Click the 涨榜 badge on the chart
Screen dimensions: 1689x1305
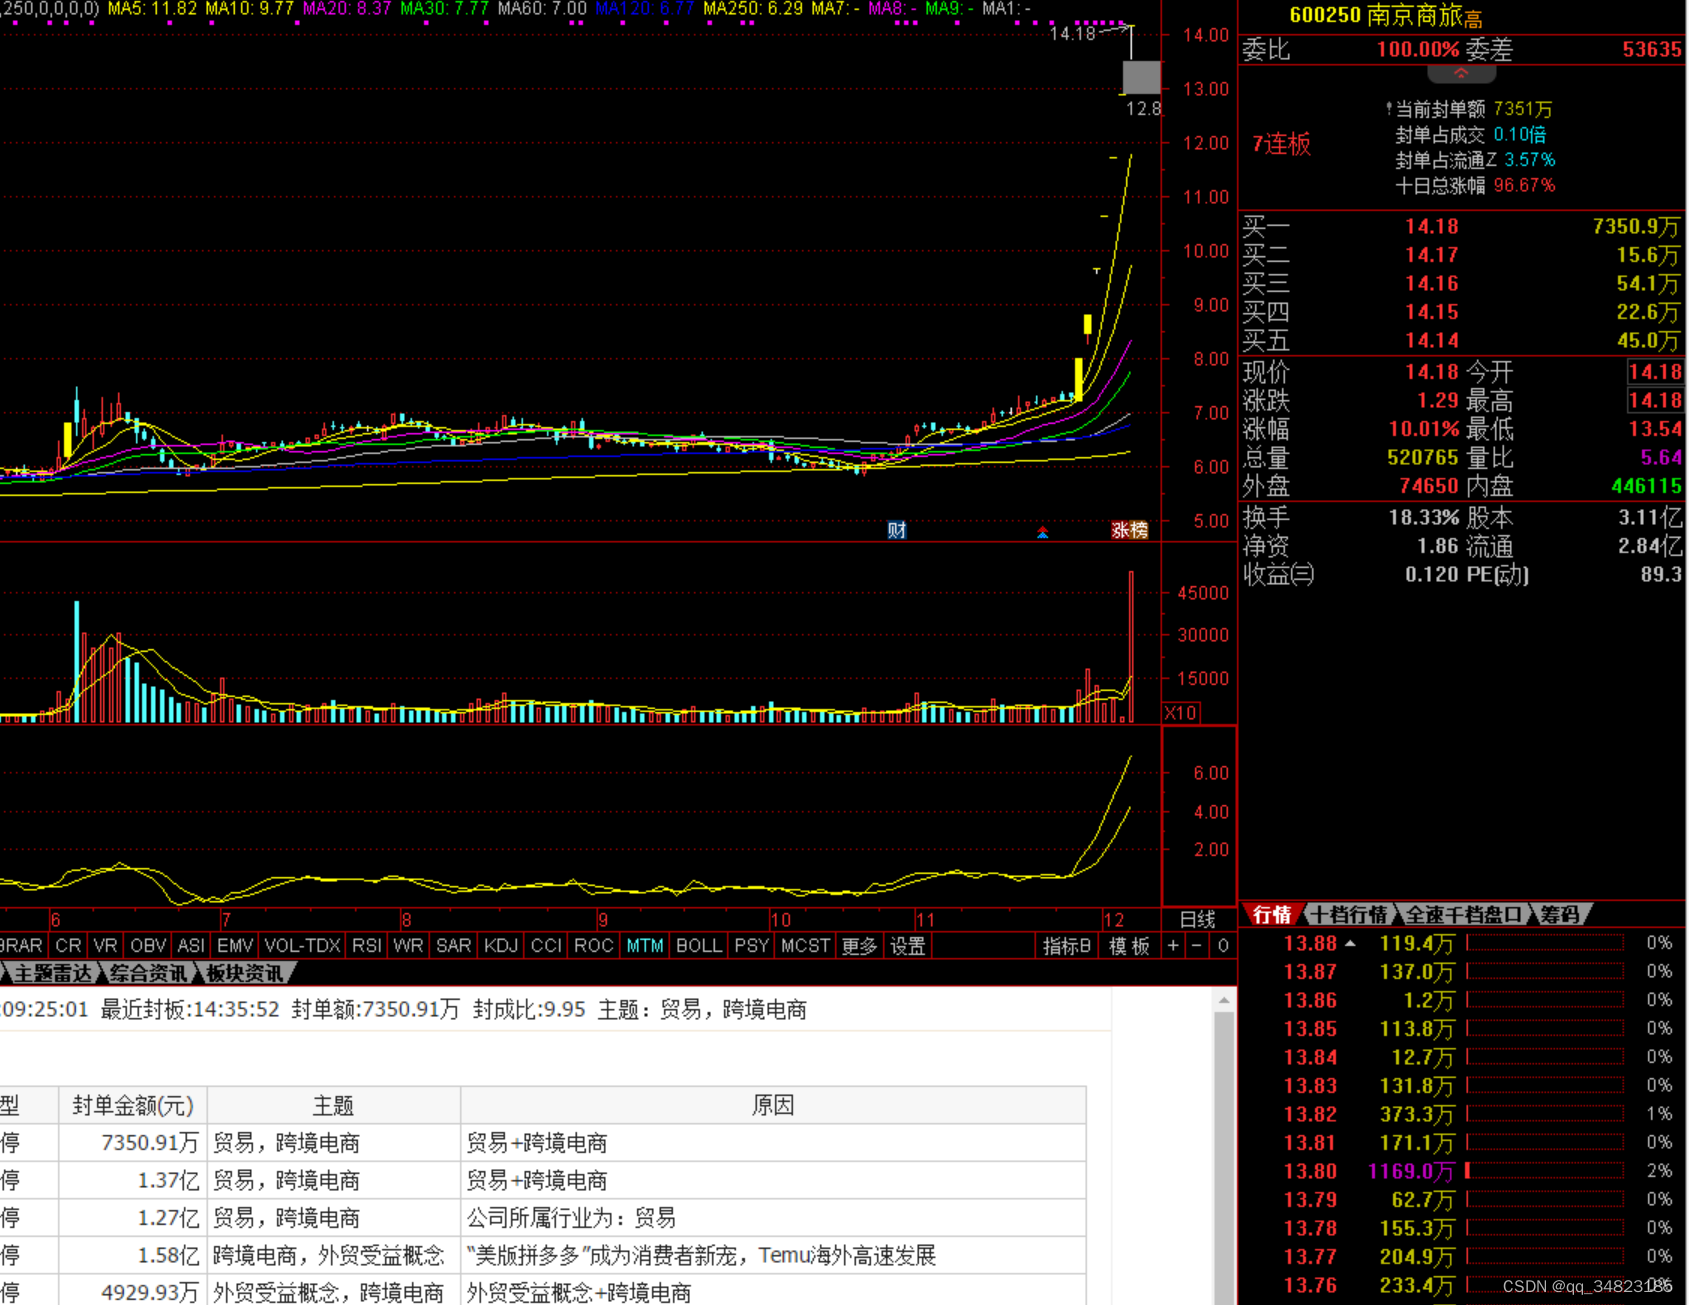[1129, 530]
